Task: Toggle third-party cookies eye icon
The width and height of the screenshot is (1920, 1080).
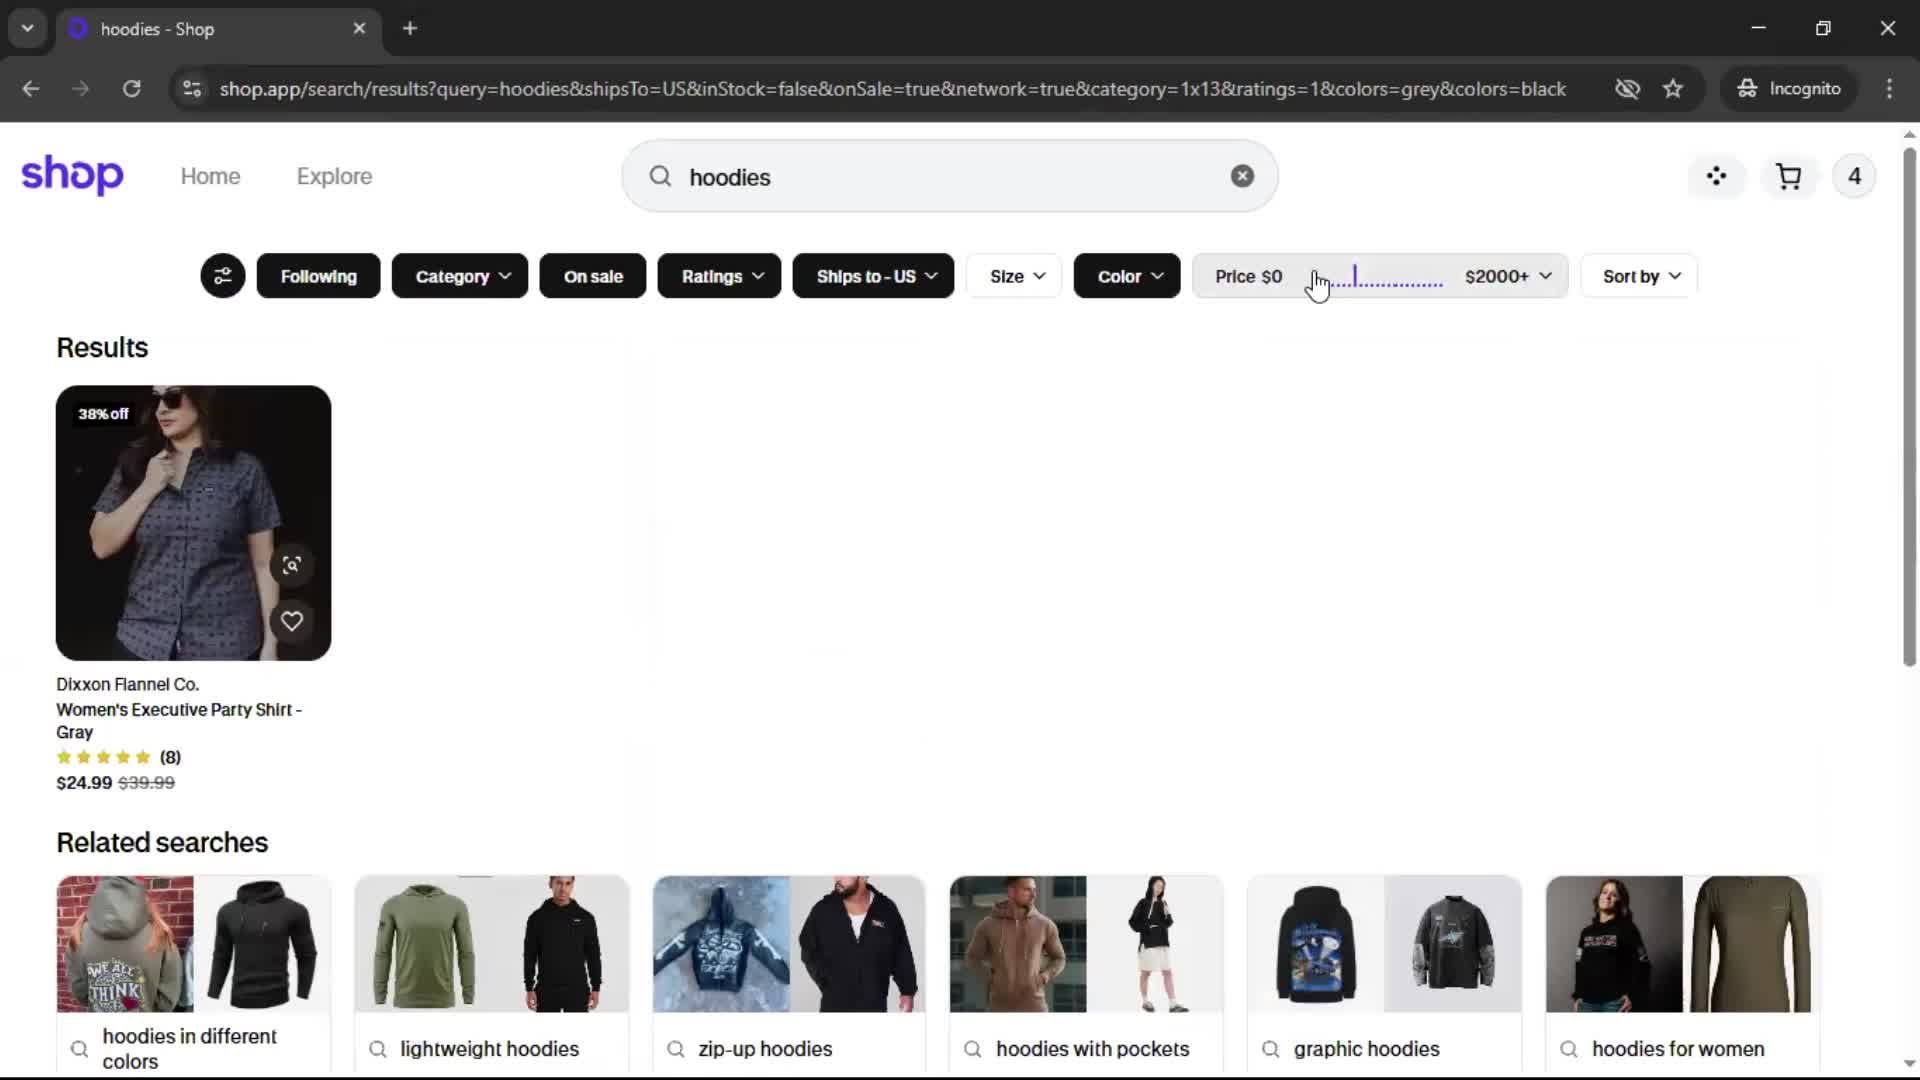Action: (x=1627, y=89)
